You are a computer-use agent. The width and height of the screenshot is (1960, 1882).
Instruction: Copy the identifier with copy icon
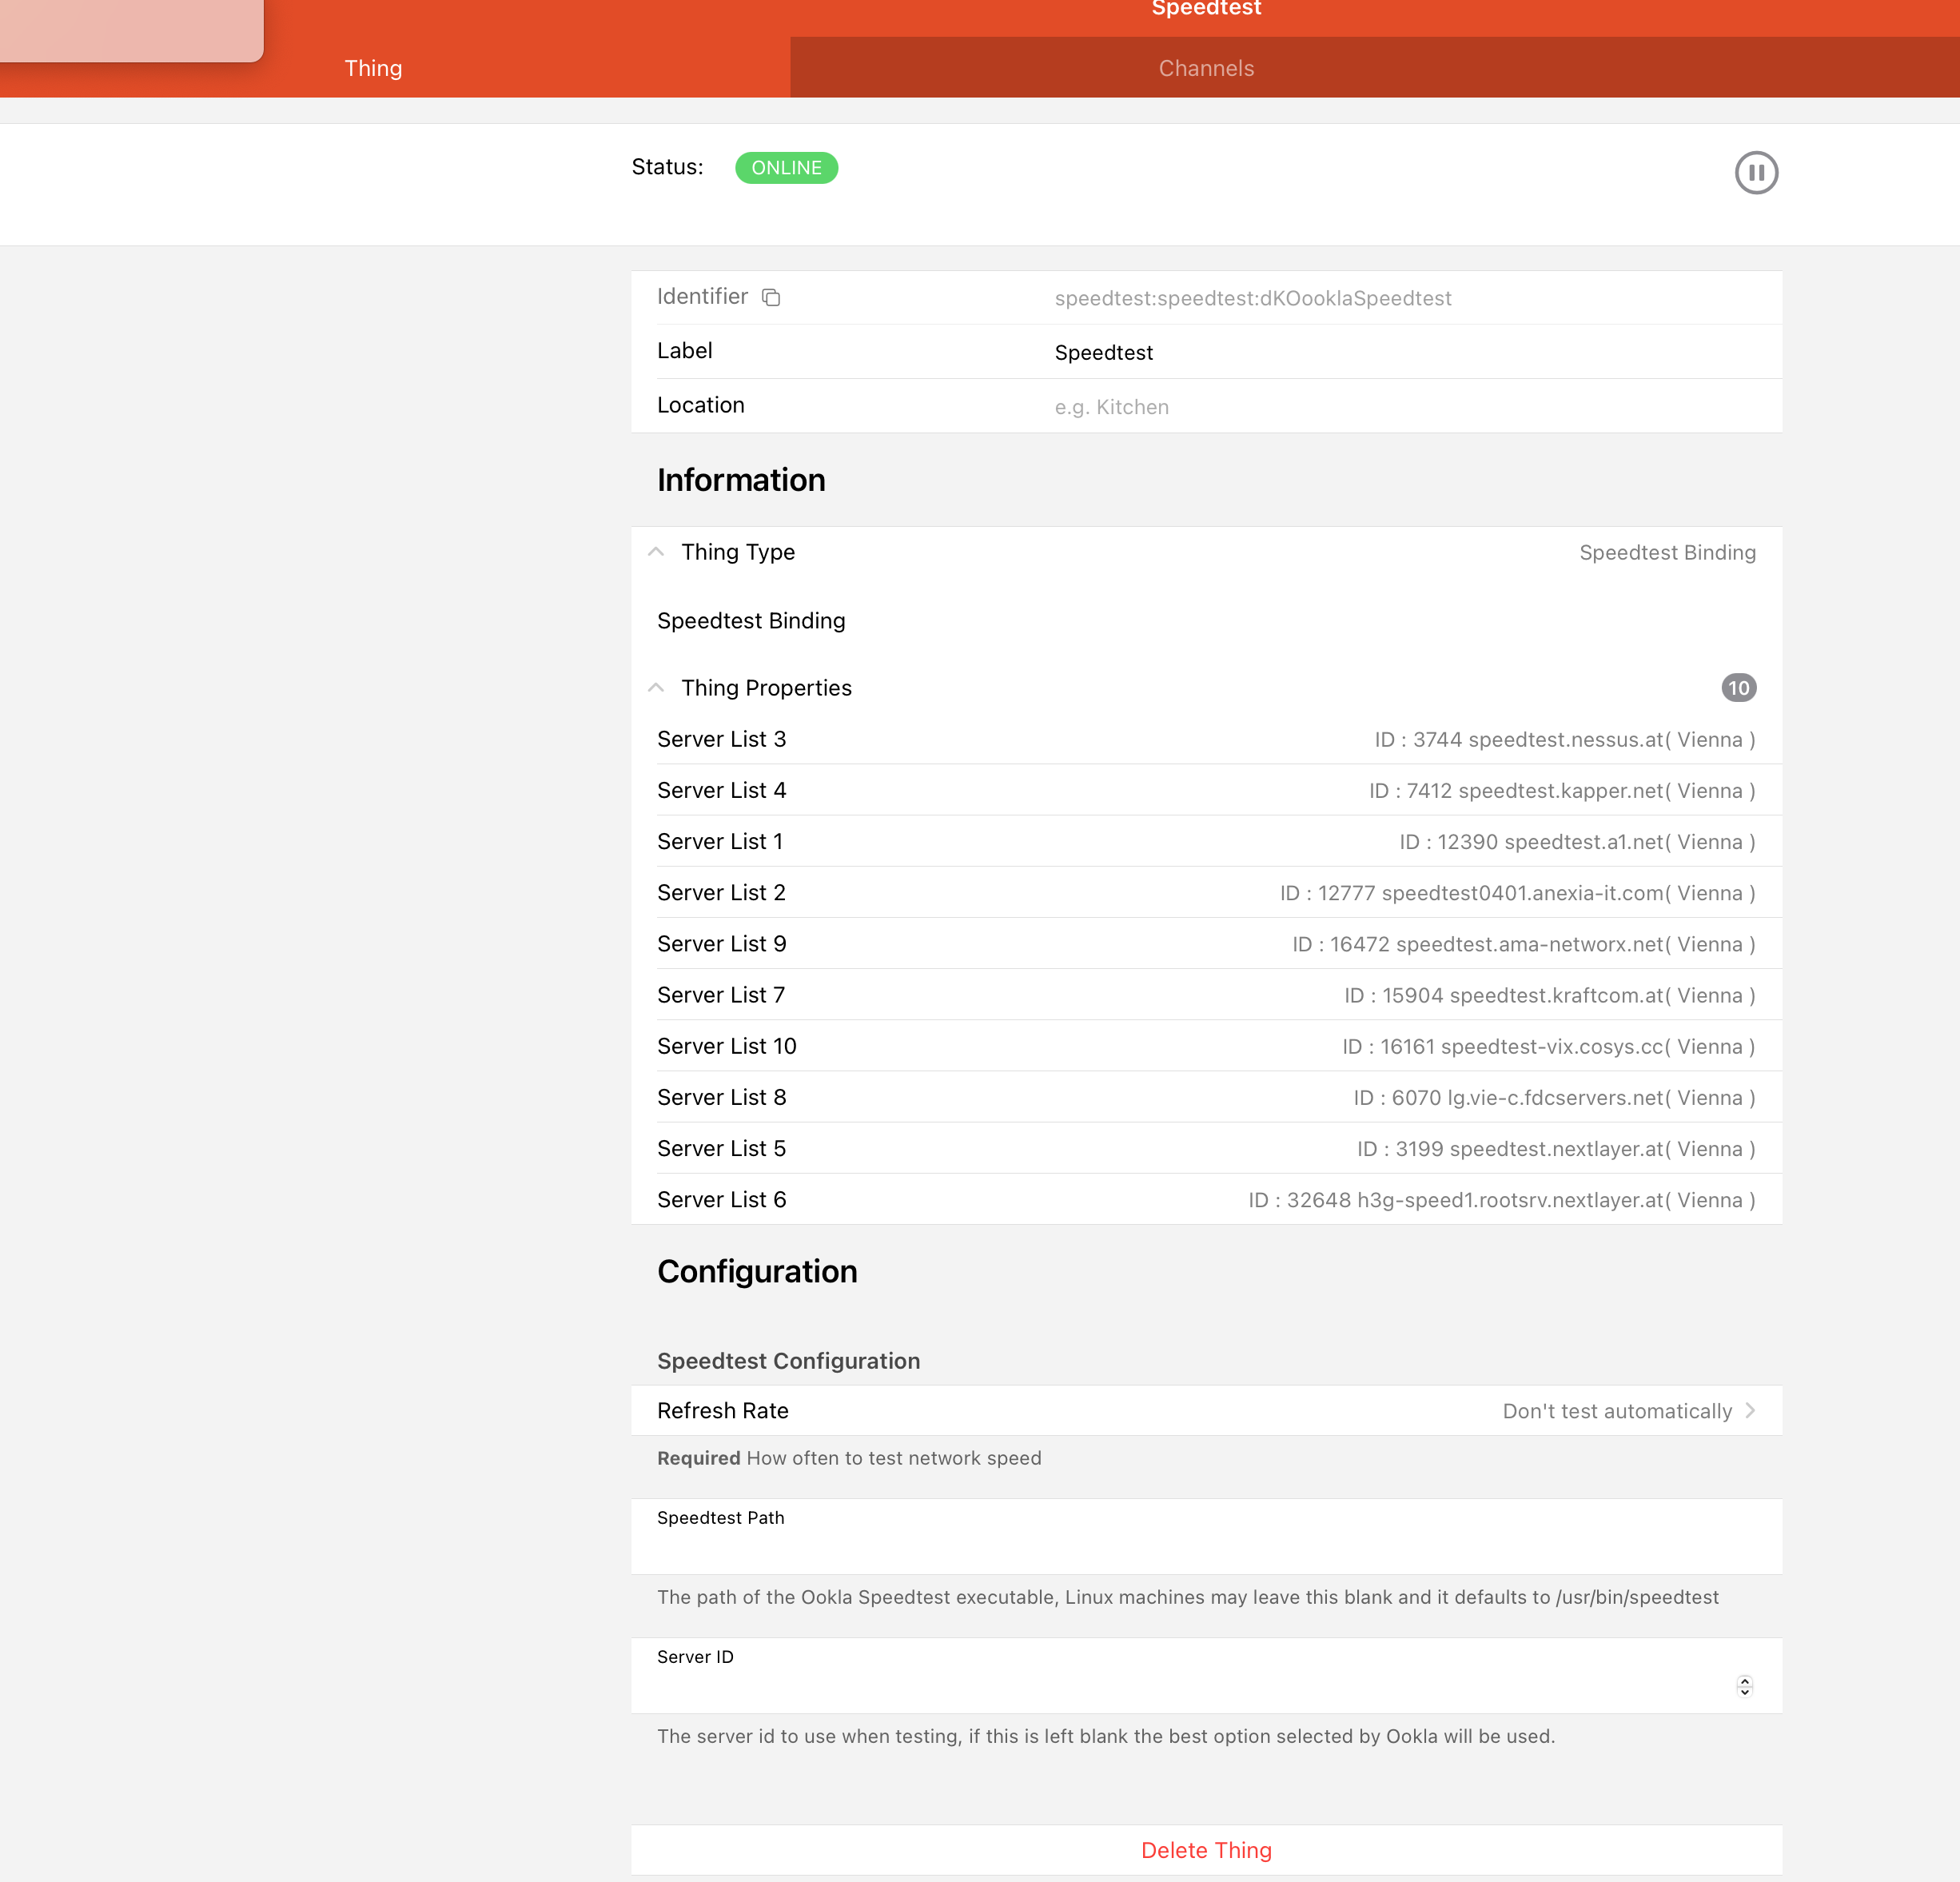(770, 297)
